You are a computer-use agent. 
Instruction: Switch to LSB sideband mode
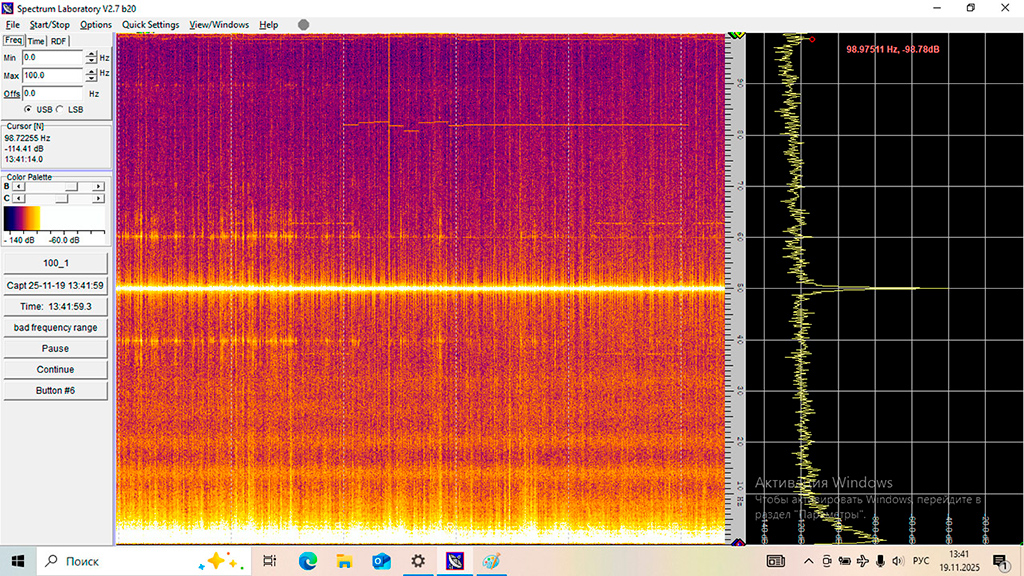(59, 109)
